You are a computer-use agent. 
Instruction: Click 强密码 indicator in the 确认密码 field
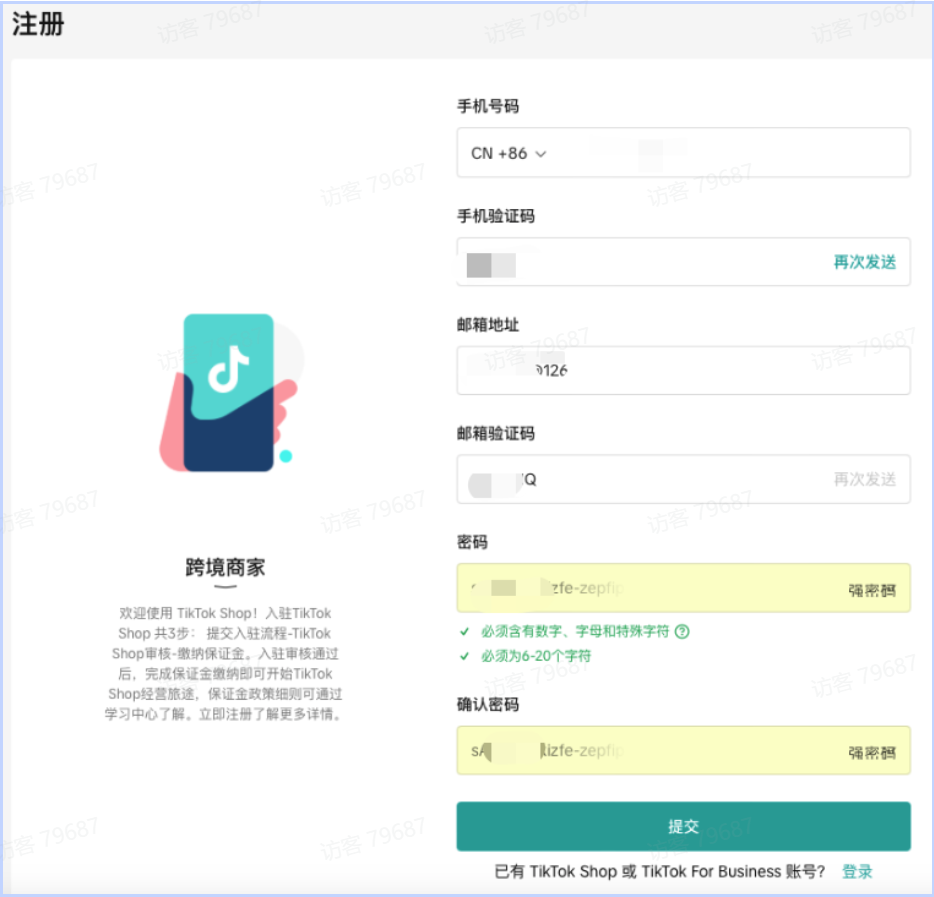(x=871, y=752)
